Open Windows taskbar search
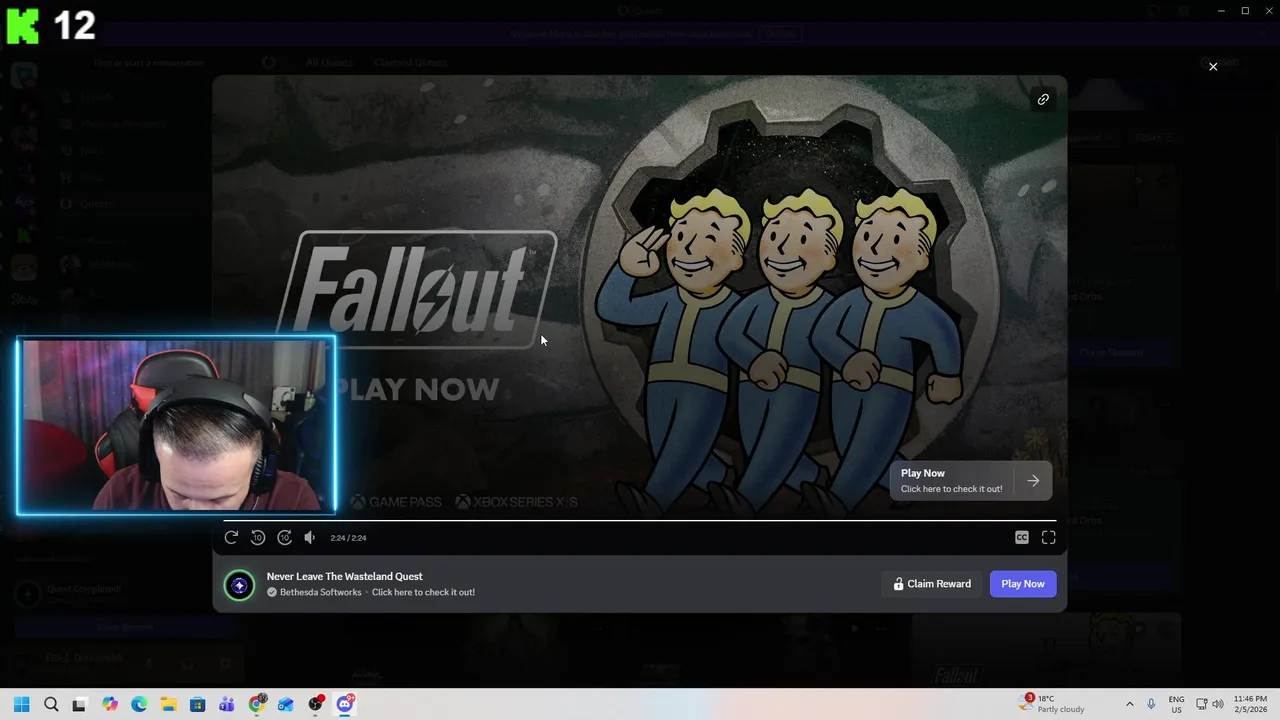The width and height of the screenshot is (1280, 720). [x=51, y=704]
